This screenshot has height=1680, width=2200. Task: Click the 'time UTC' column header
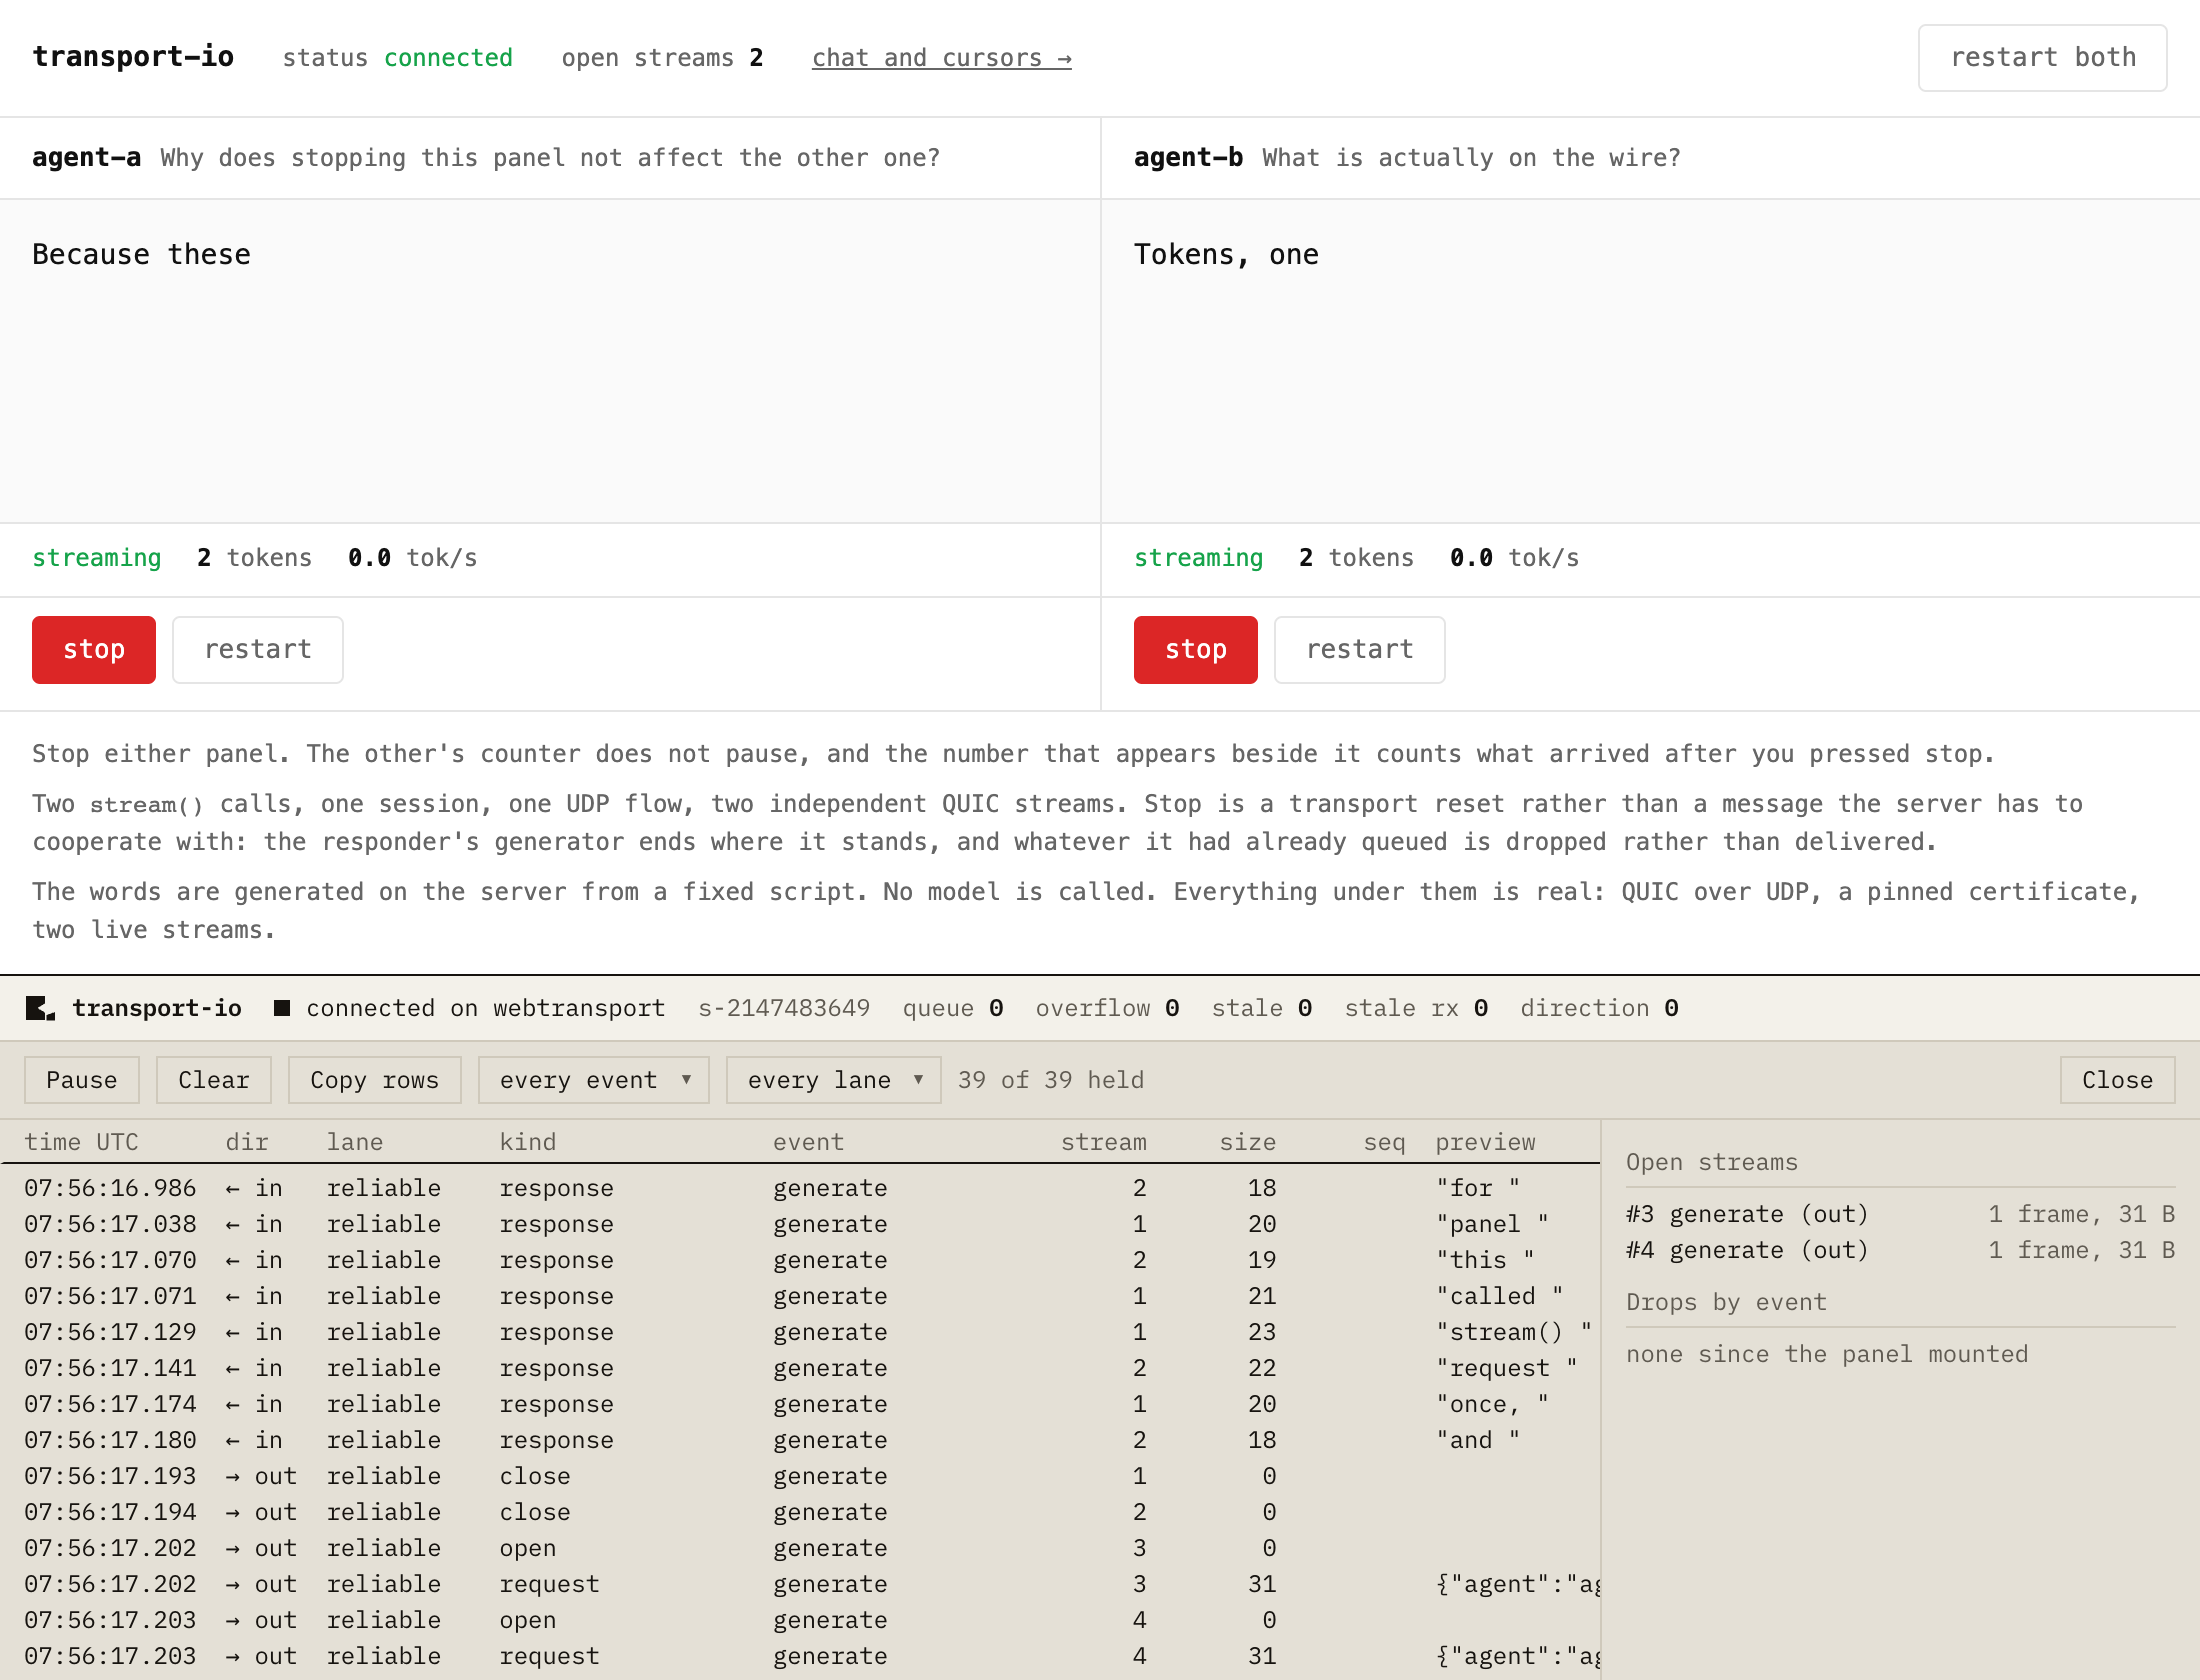pos(82,1142)
